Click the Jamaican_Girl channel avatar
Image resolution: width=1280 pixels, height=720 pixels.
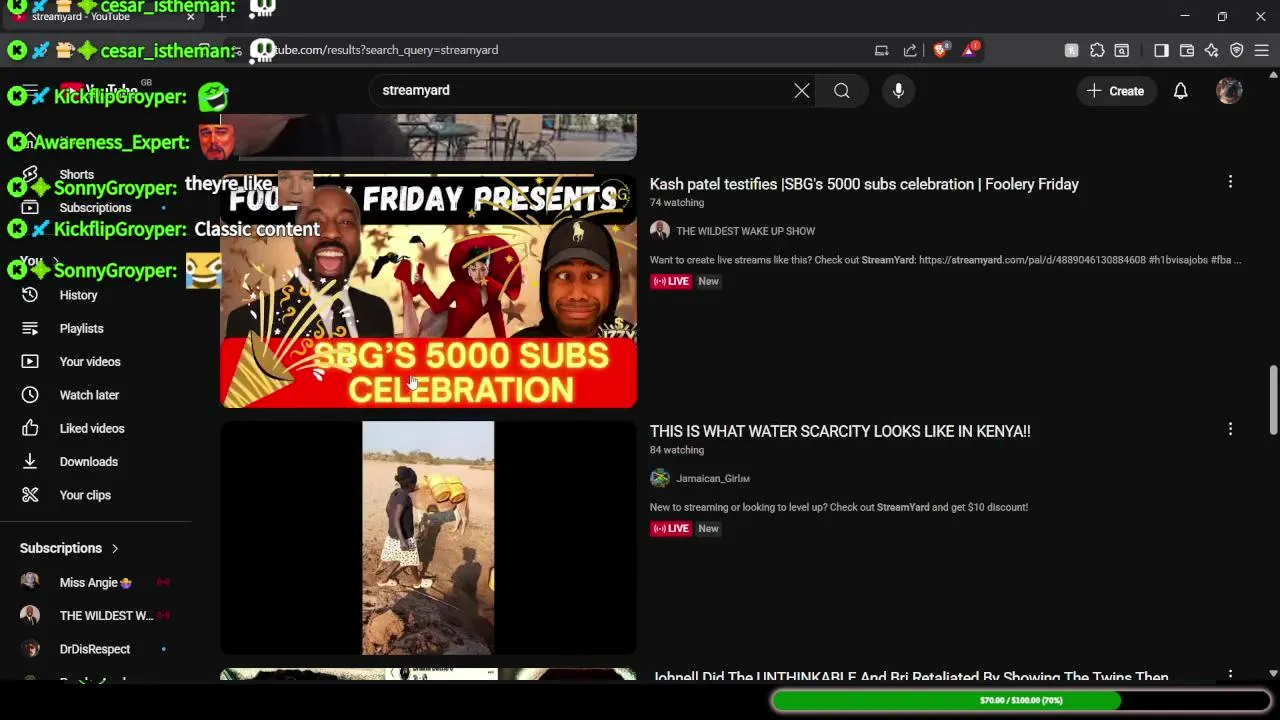[660, 478]
